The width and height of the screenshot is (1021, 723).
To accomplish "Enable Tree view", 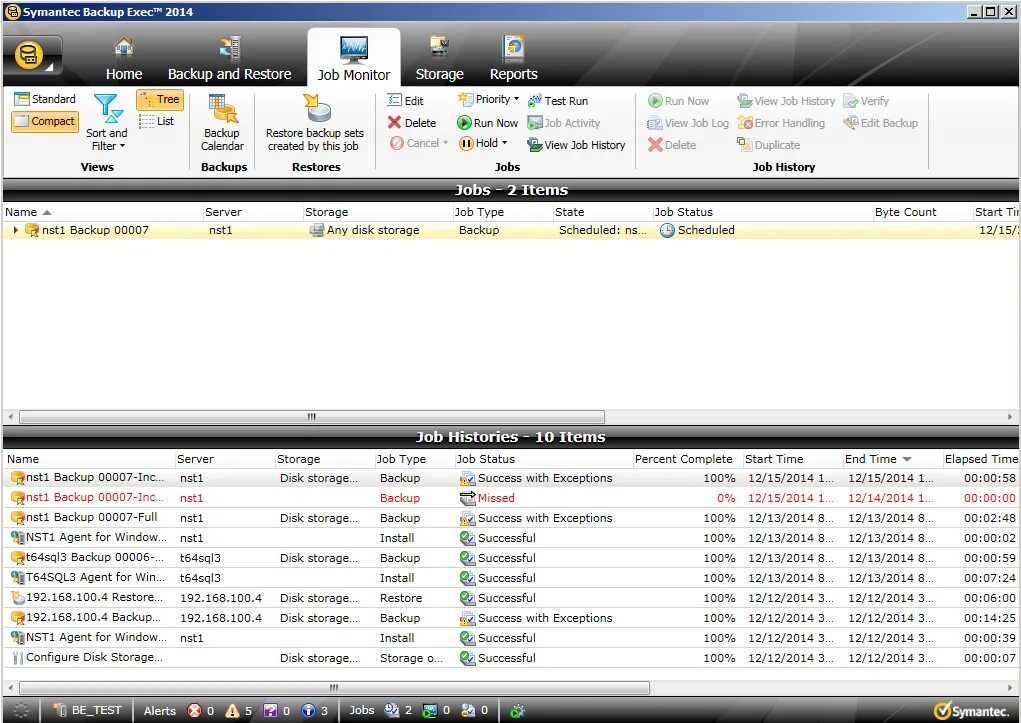I will [x=160, y=99].
